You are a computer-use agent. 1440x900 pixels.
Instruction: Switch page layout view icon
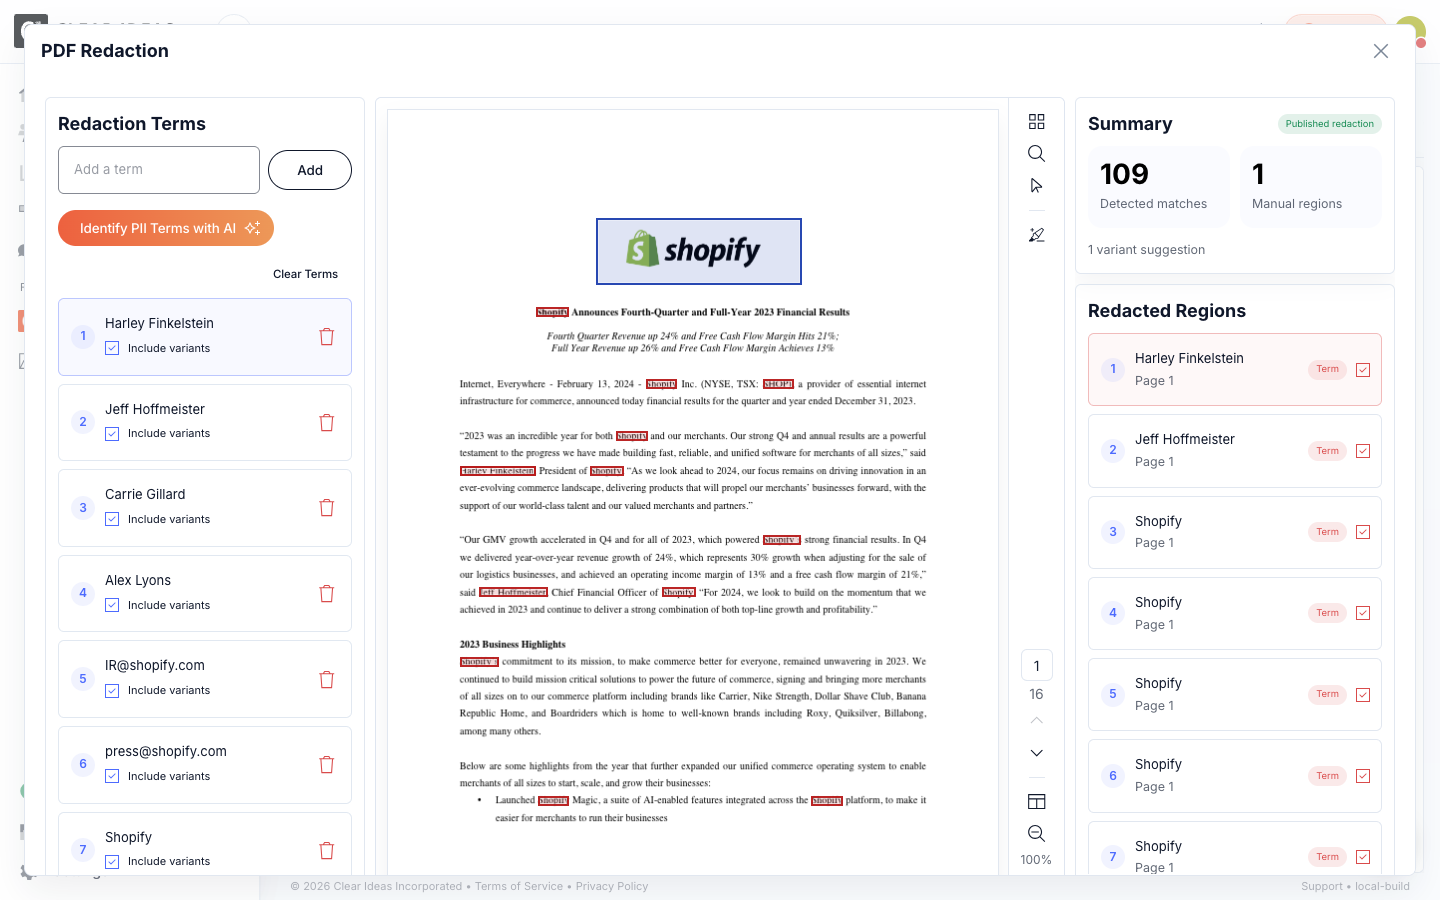click(1036, 801)
